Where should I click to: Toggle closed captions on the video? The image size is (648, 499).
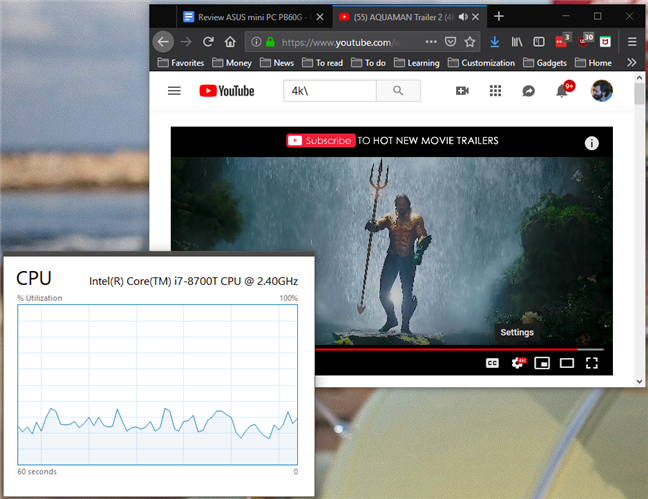pyautogui.click(x=492, y=363)
